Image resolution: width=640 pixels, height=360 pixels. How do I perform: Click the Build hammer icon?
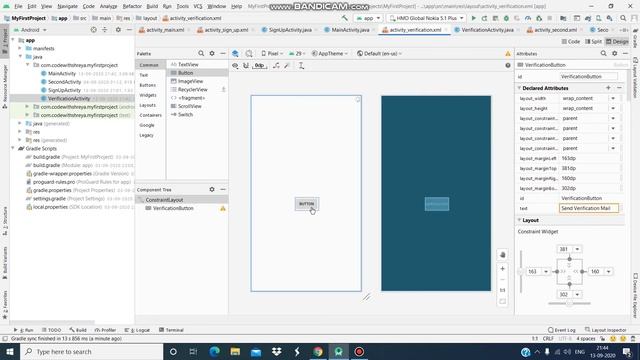pos(344,18)
